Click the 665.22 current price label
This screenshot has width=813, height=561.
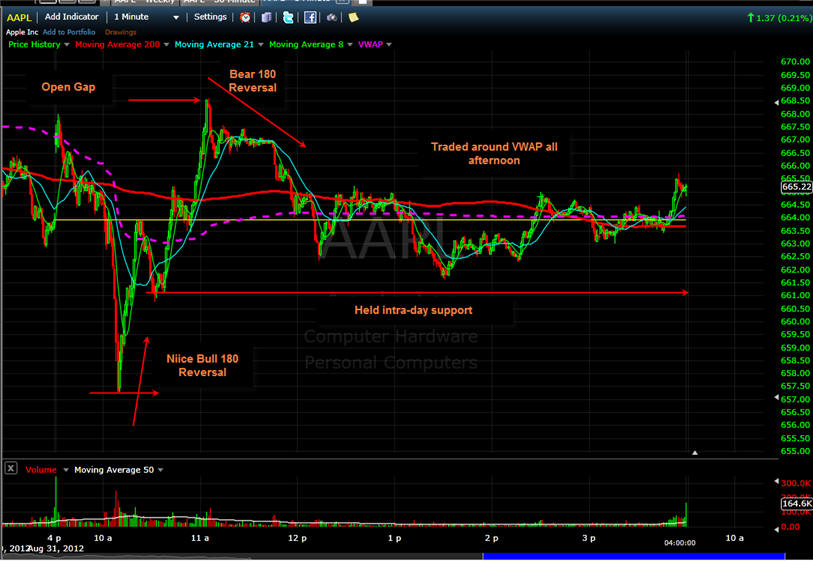(796, 187)
